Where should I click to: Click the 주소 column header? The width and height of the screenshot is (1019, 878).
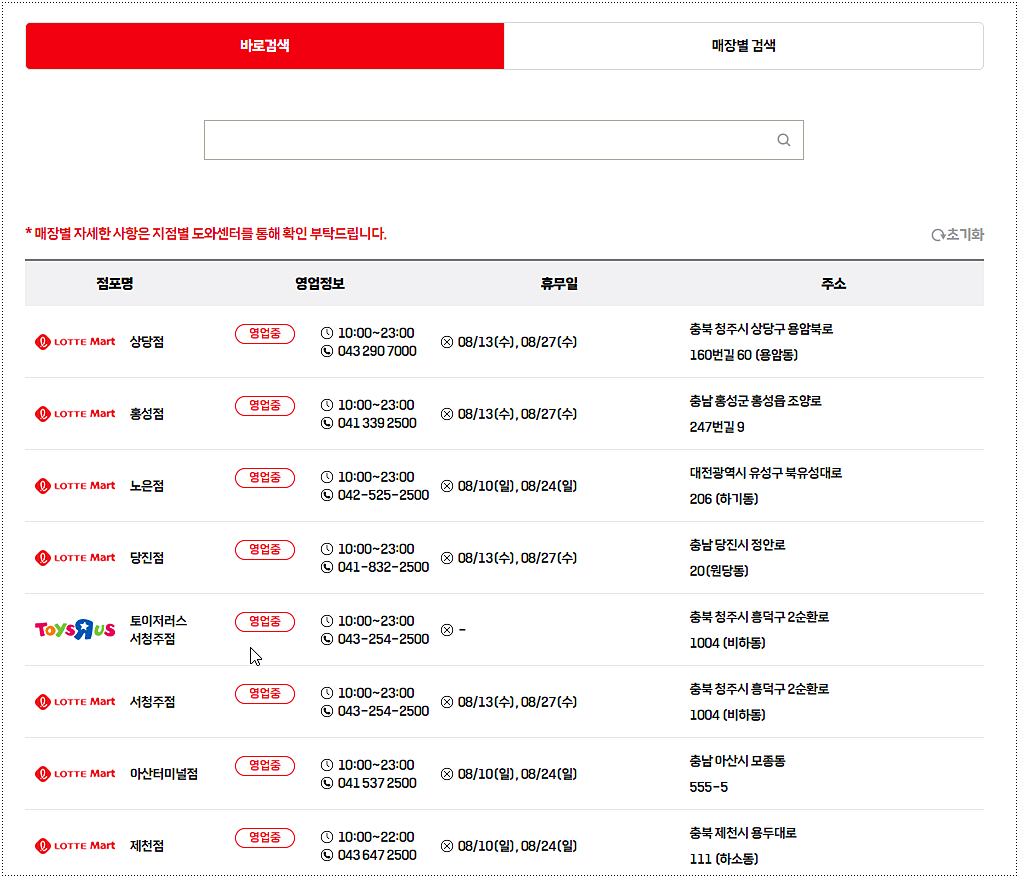(x=833, y=284)
